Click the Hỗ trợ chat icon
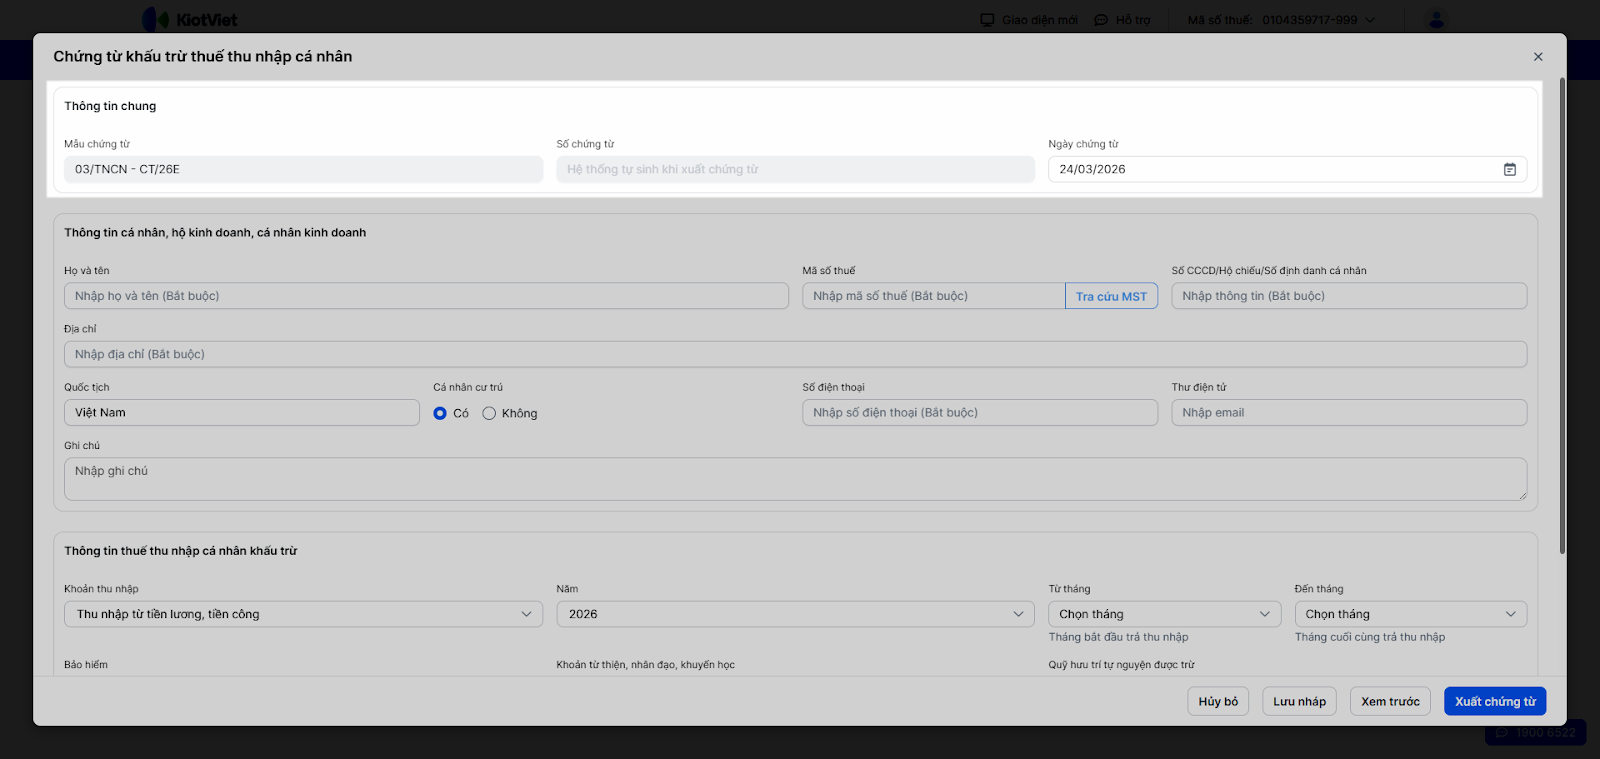This screenshot has height=759, width=1600. (x=1101, y=20)
